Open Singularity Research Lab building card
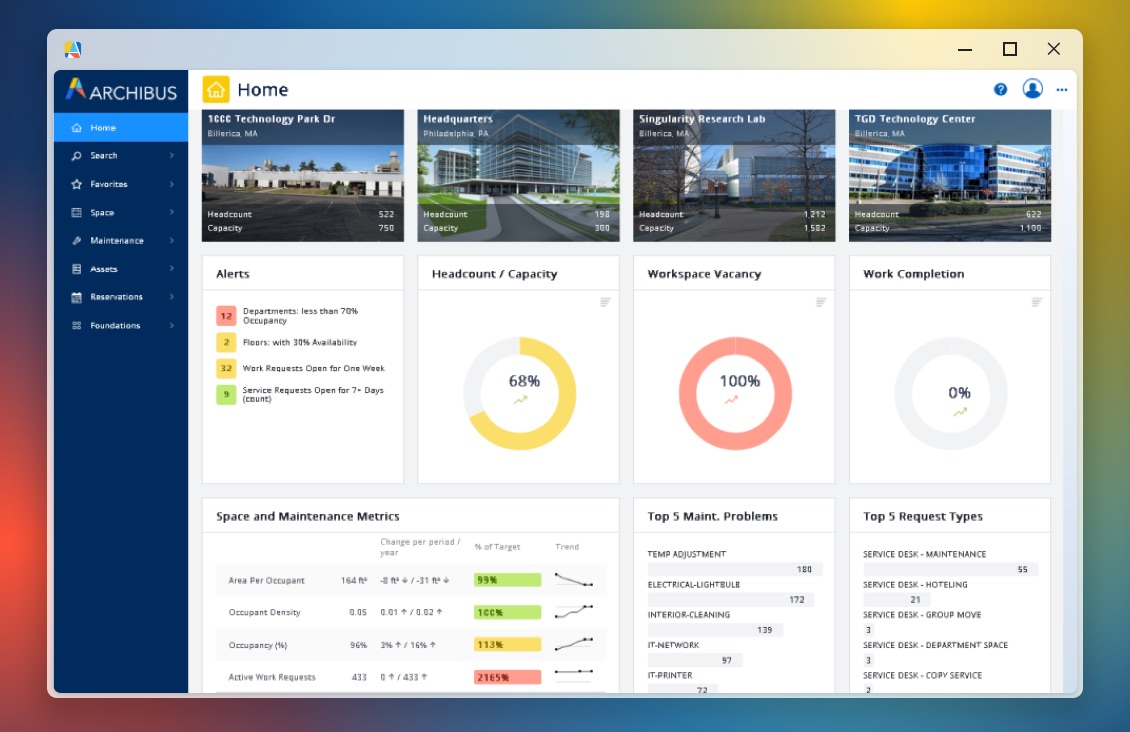 (x=734, y=175)
